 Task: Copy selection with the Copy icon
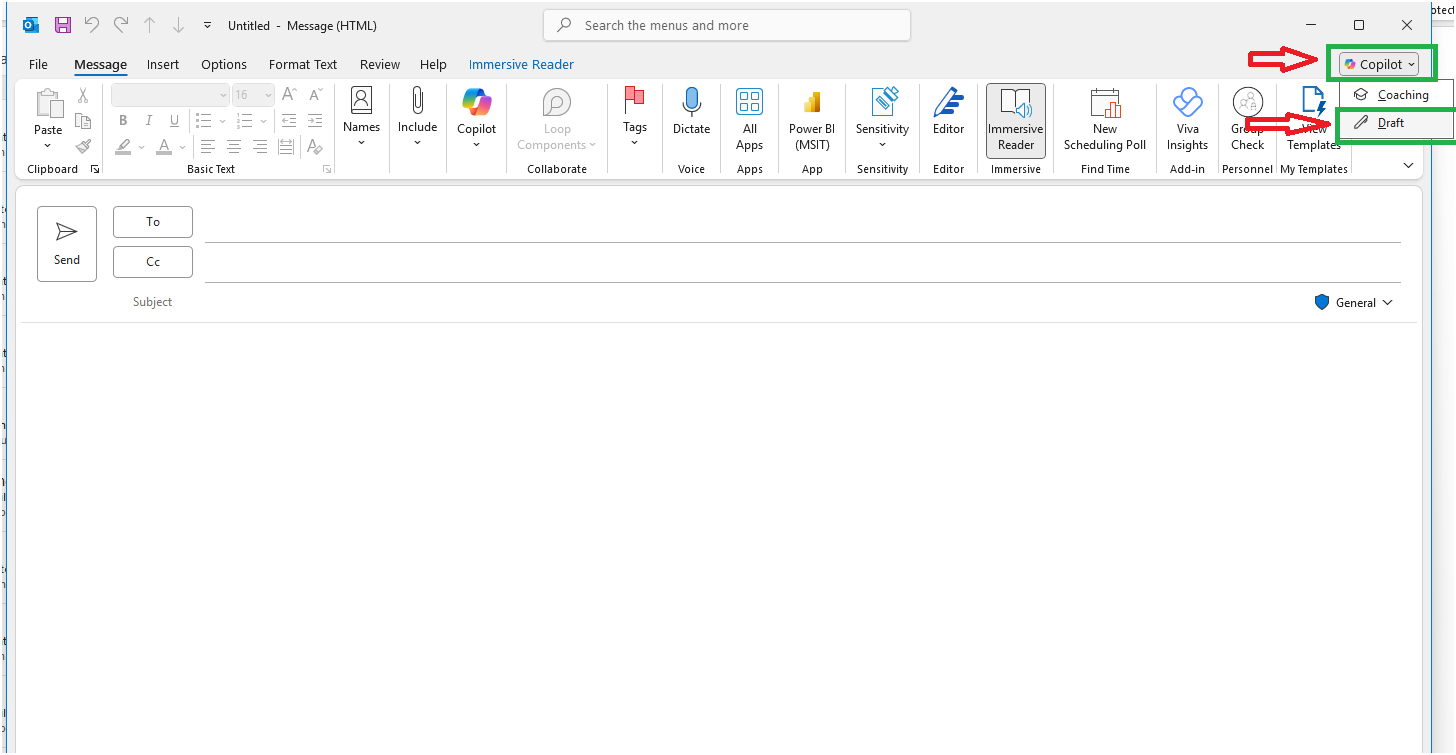click(x=83, y=121)
